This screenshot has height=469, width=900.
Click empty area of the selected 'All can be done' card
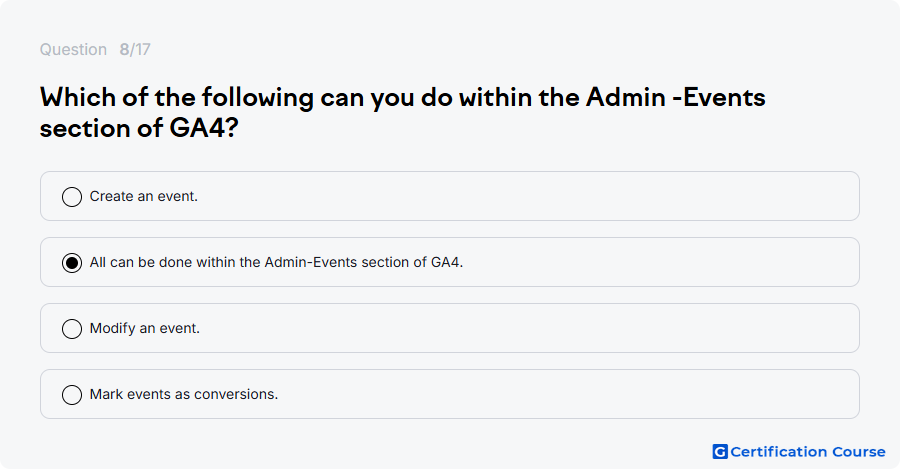click(x=631, y=262)
